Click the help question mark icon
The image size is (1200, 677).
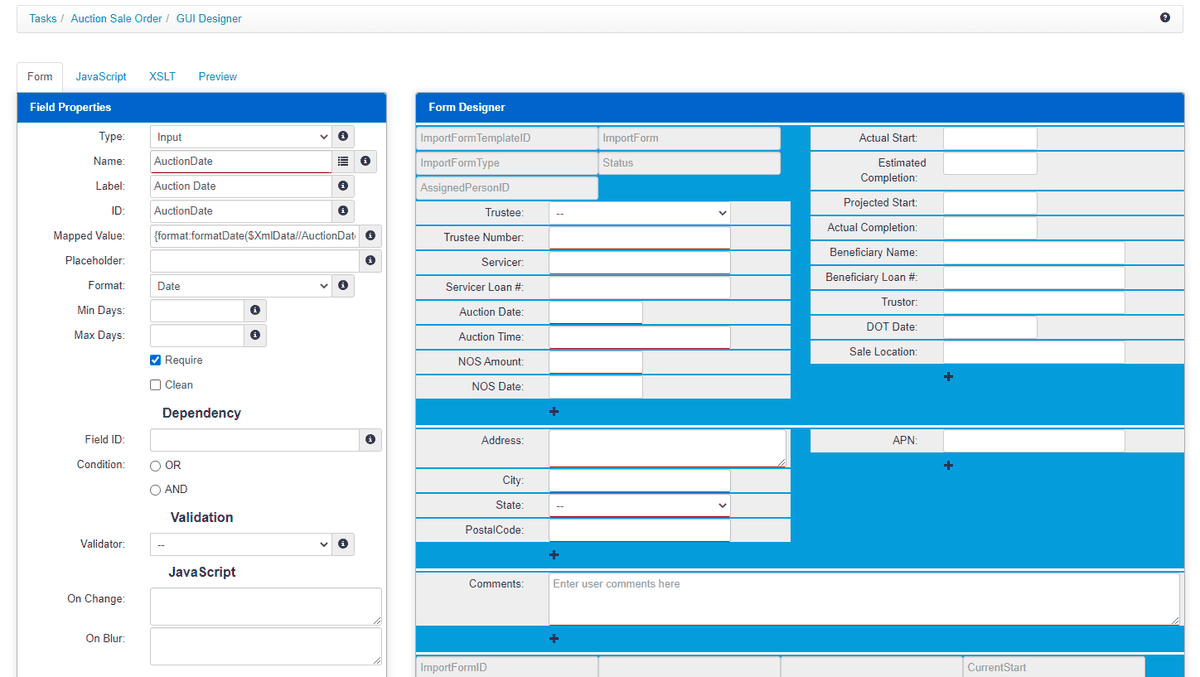1165,18
